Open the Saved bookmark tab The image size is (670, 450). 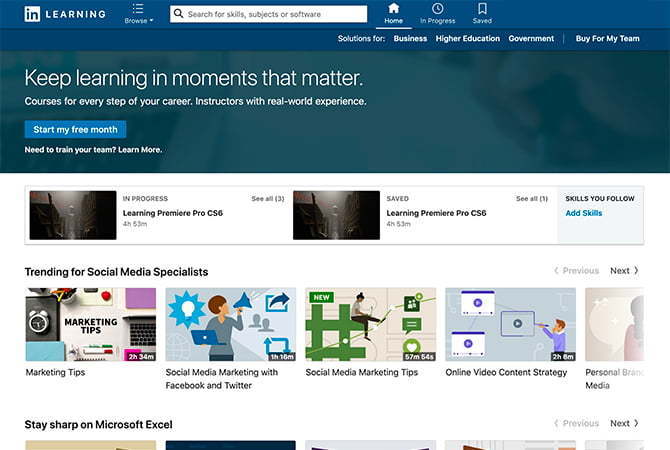coord(482,14)
